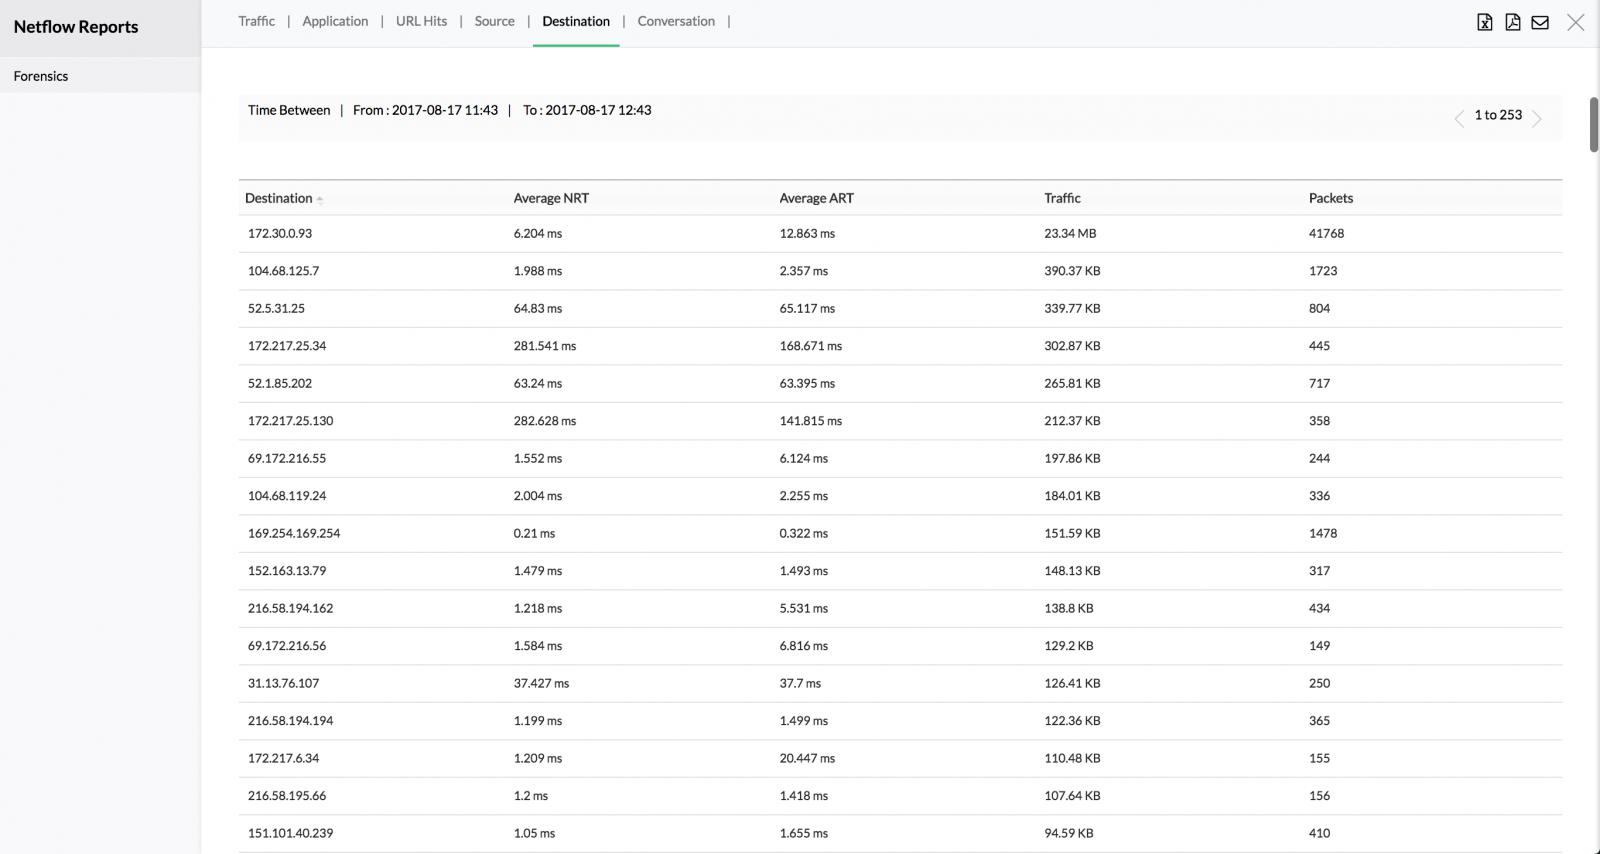Click the 282.628 ms Average NRT value
1600x854 pixels.
(x=545, y=421)
